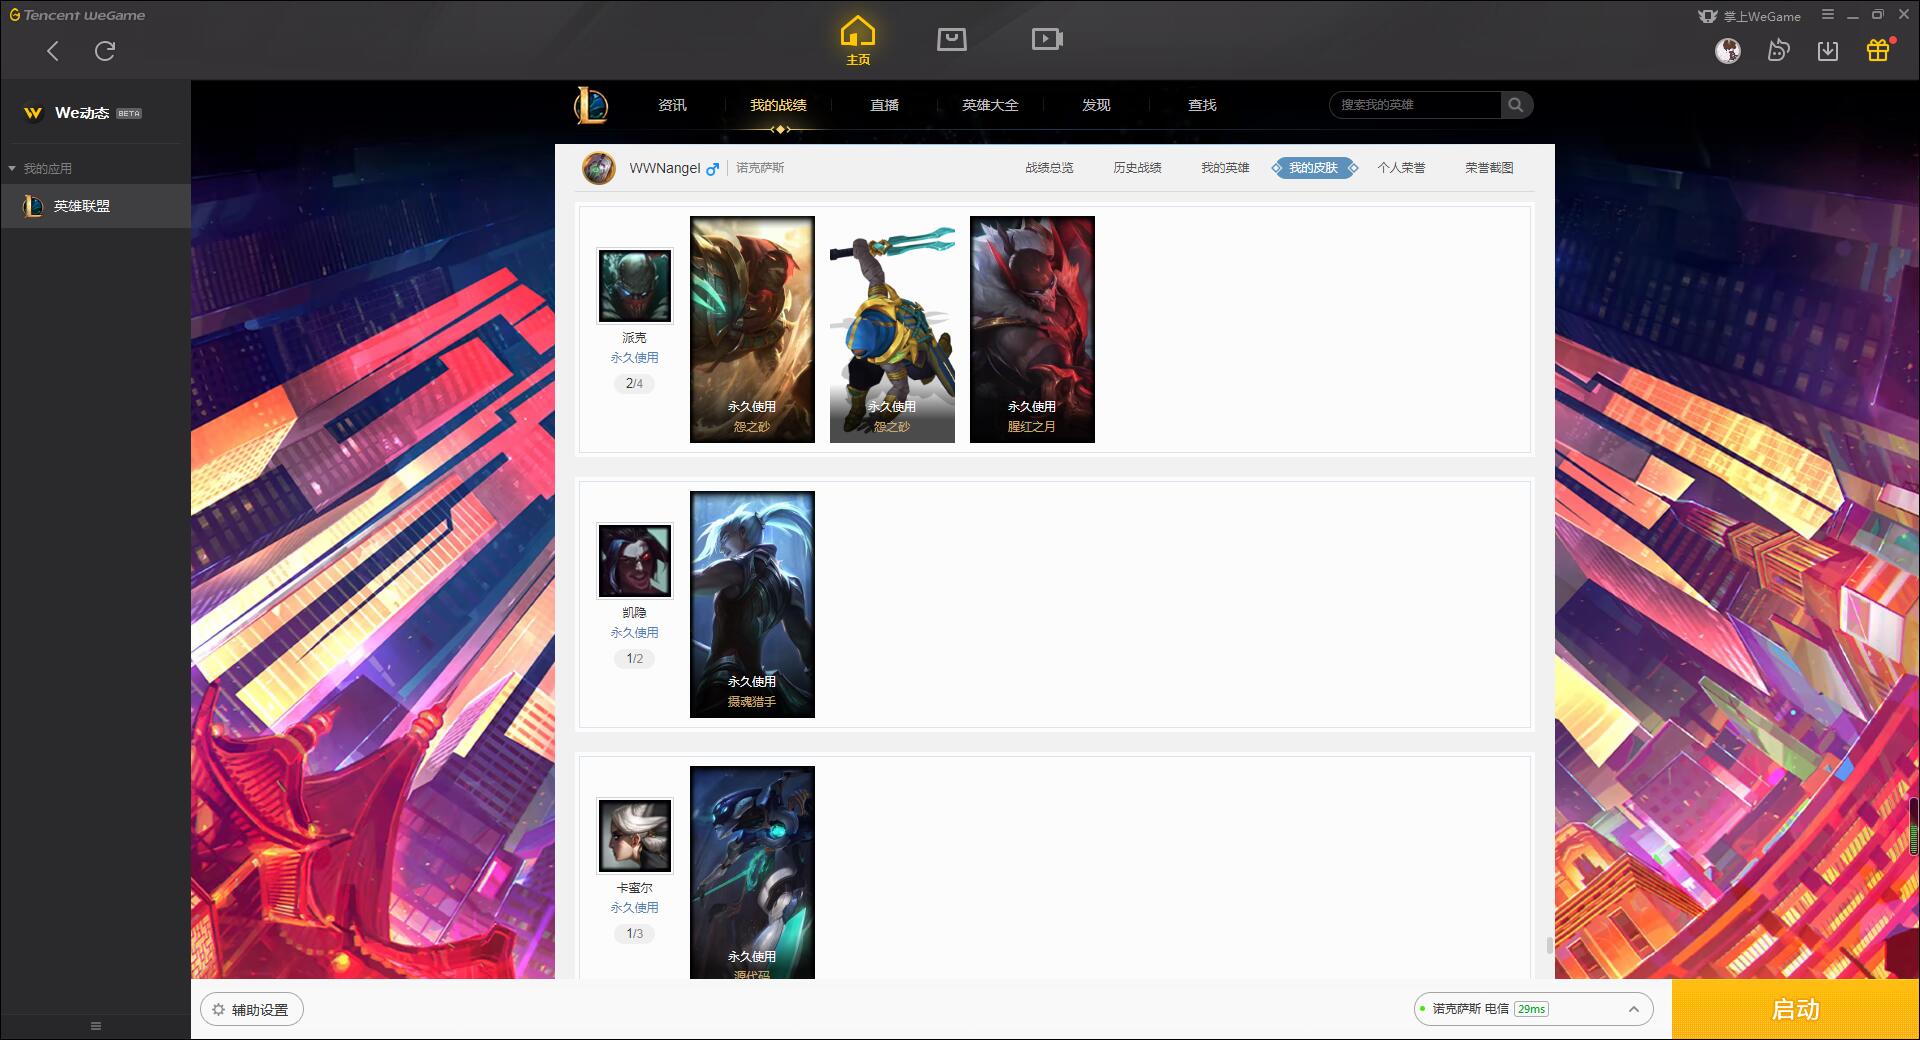The height and width of the screenshot is (1040, 1920).
Task: Click the male gender icon
Action: pos(712,169)
